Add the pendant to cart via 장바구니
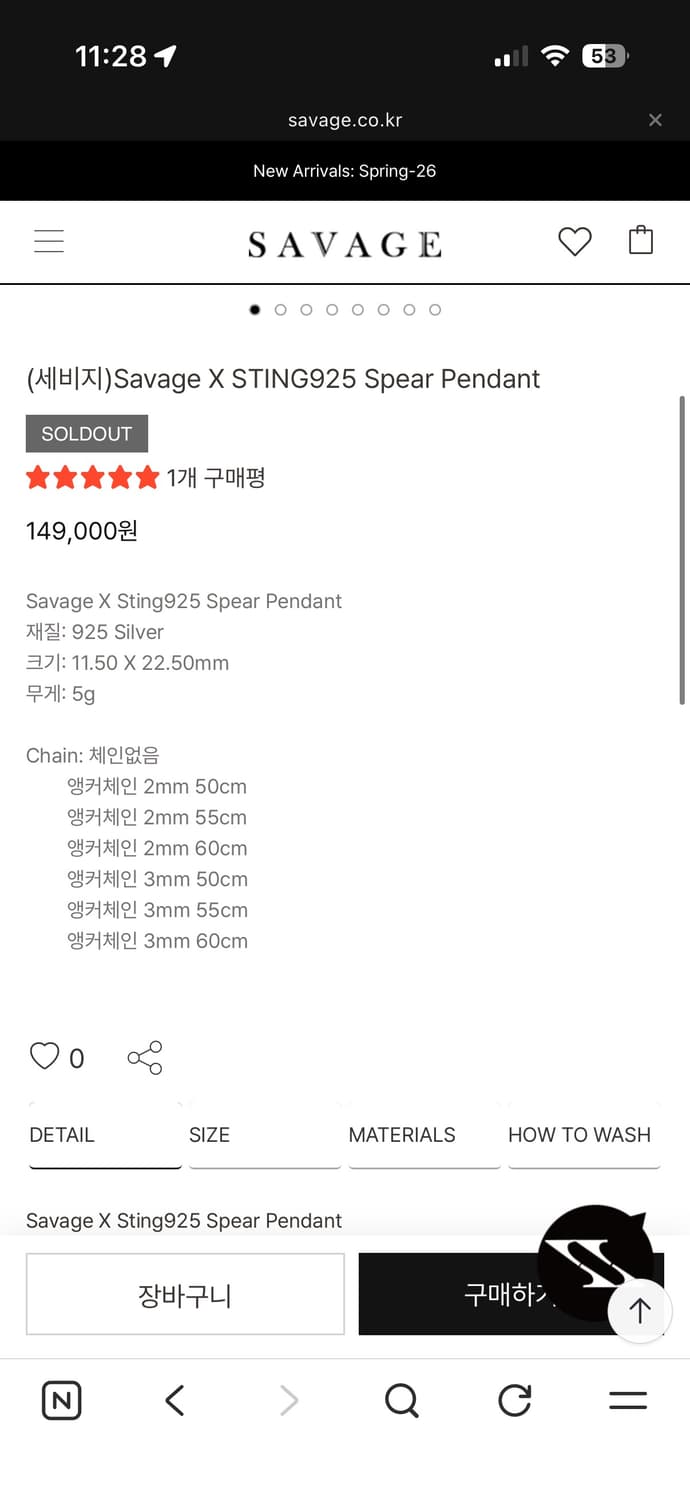Screen dimensions: 690x1500 (x=185, y=1293)
